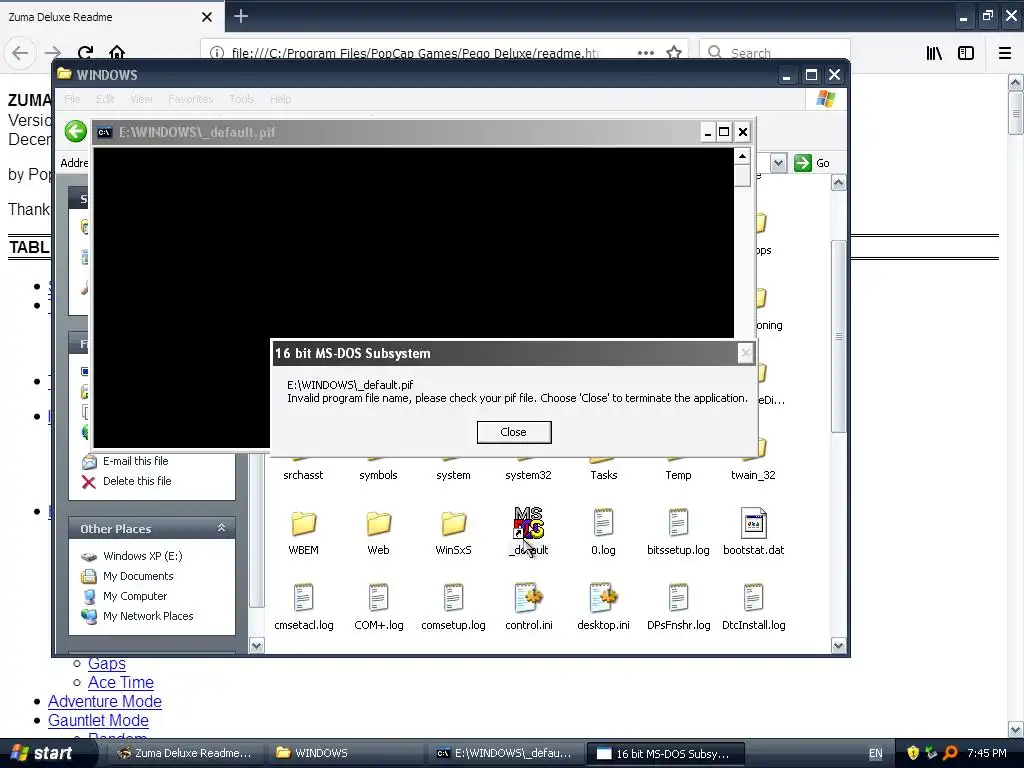Click the Firefox URL address field
Viewport: 1024px width, 768px height.
point(417,53)
